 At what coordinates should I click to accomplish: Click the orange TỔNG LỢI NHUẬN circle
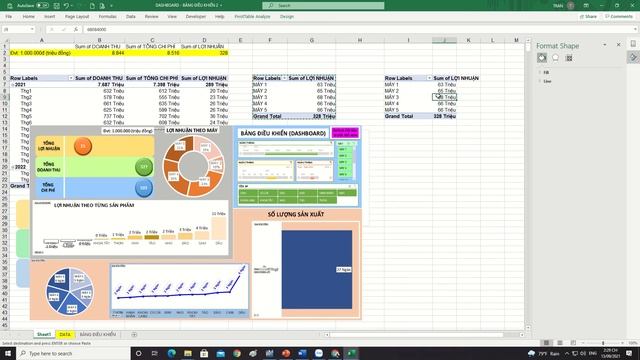coord(83,146)
